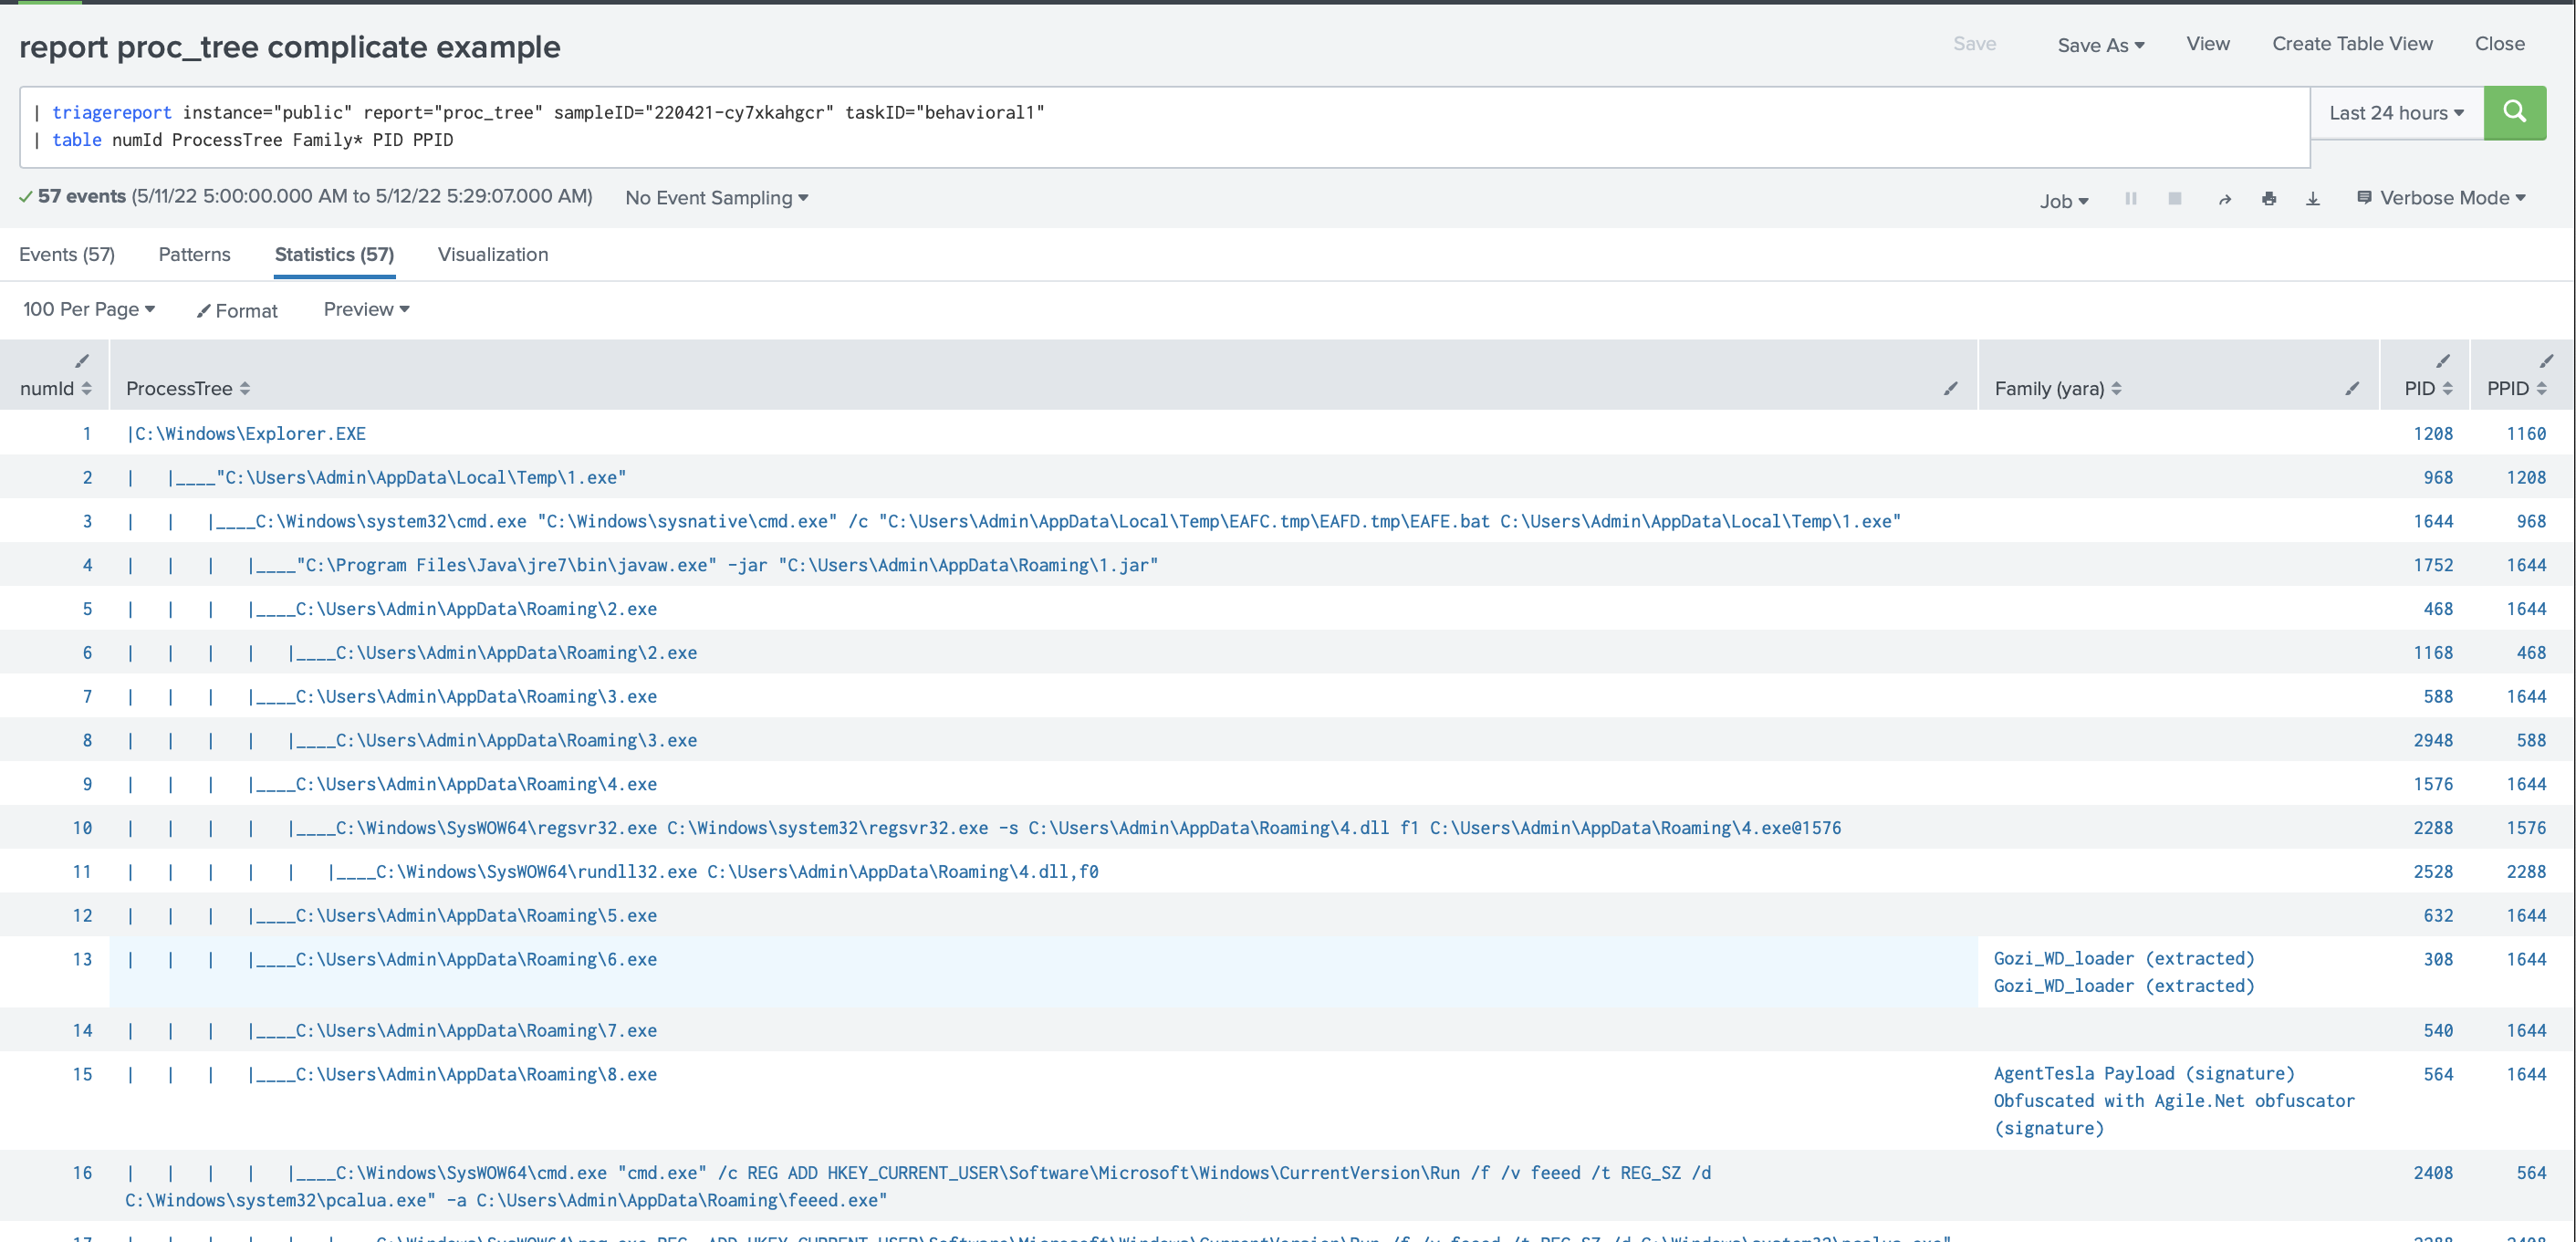The image size is (2576, 1242).
Task: Click PID value 2408
Action: tap(2433, 1172)
